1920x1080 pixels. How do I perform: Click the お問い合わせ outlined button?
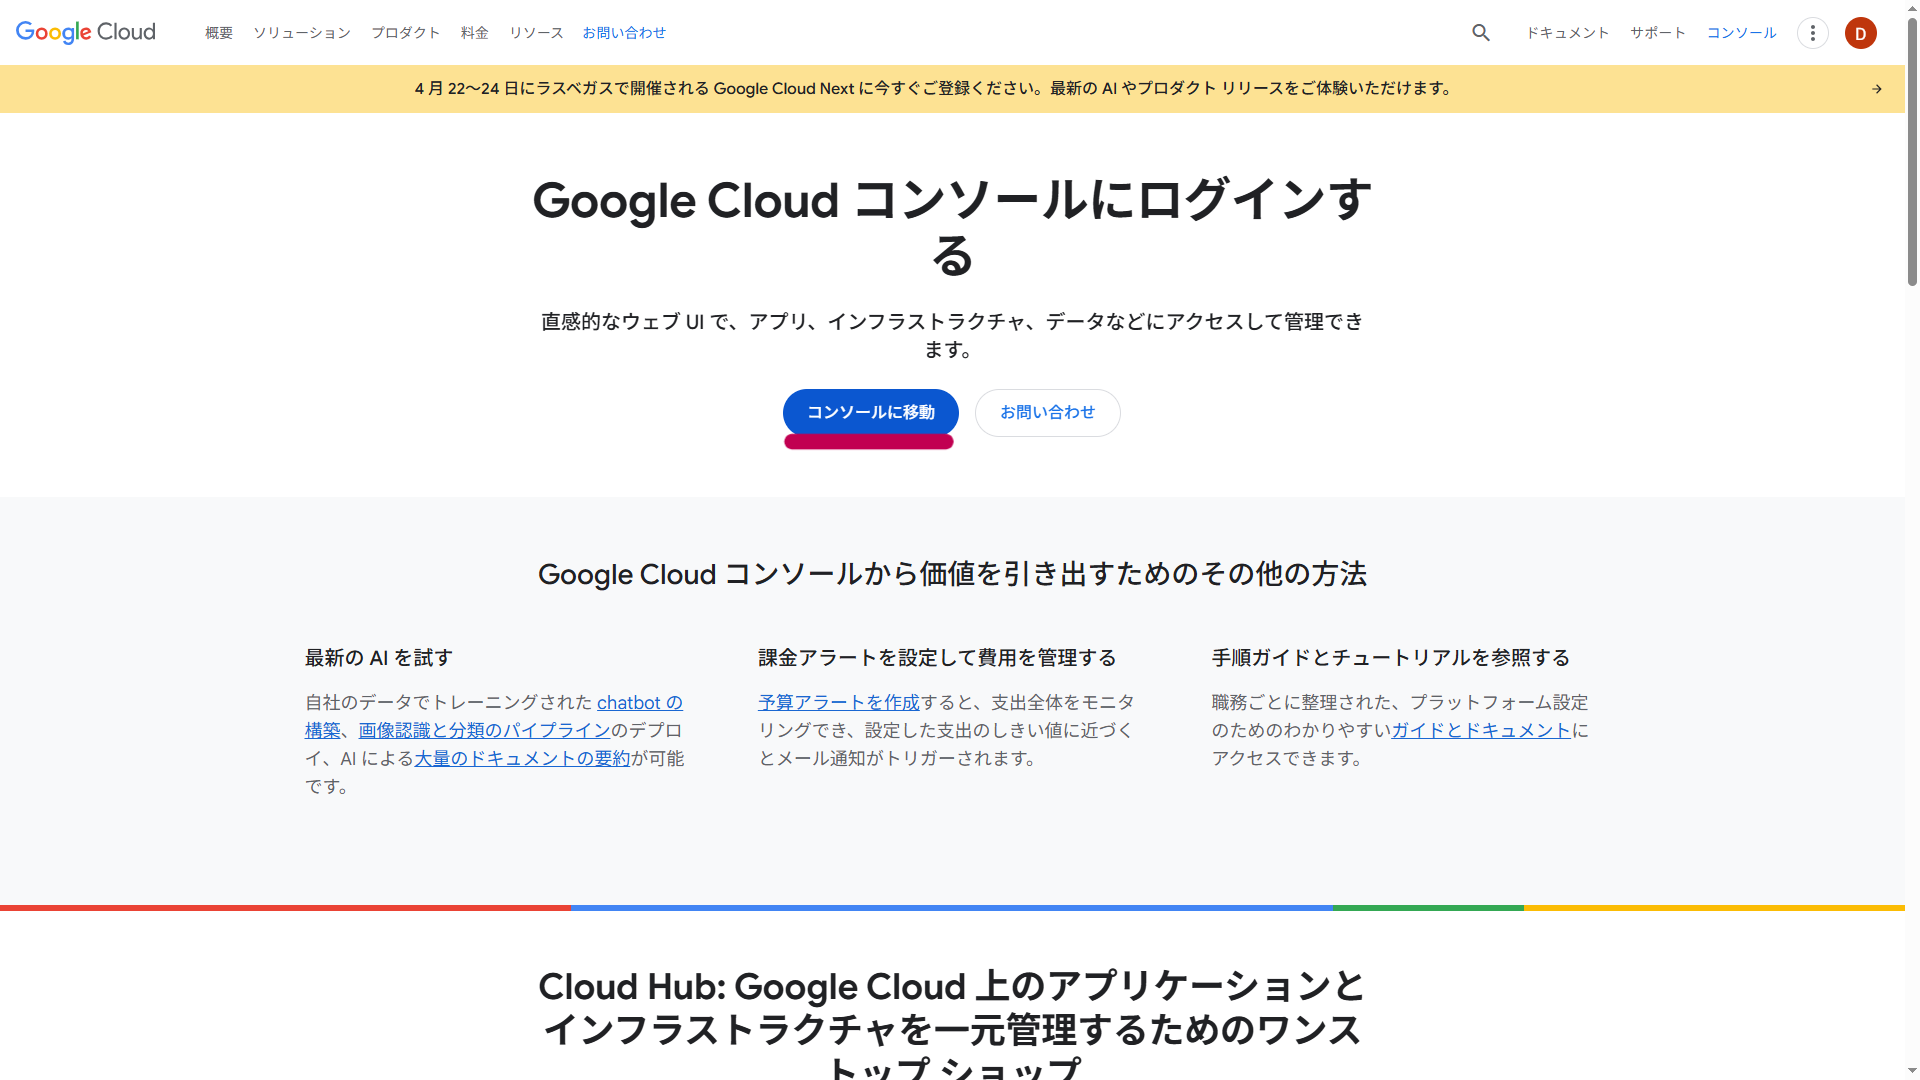point(1047,412)
